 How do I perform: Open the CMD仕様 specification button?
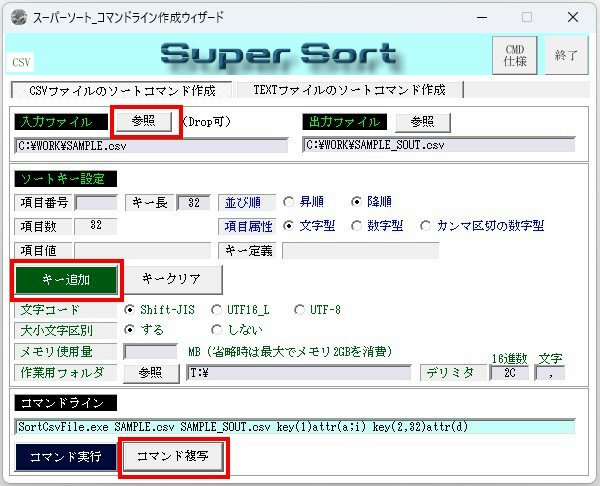pos(515,55)
